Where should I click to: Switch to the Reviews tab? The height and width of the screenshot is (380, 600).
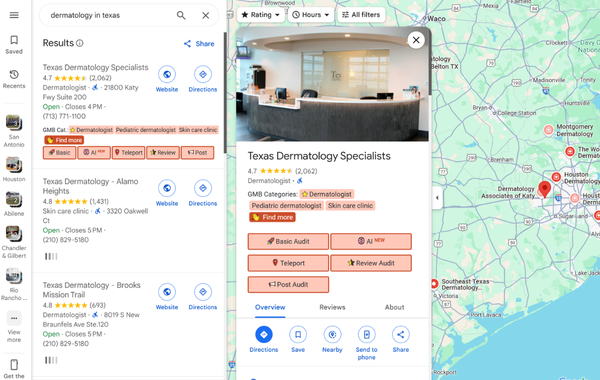coord(332,307)
